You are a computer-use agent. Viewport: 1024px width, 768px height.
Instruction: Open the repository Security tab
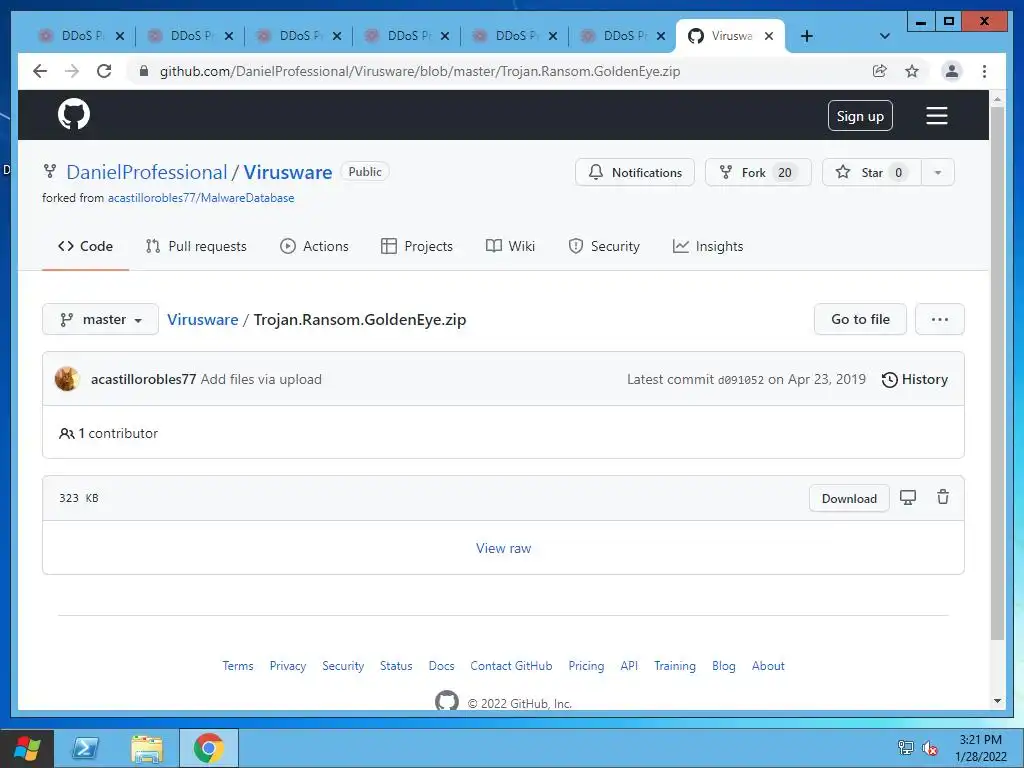[x=604, y=246]
